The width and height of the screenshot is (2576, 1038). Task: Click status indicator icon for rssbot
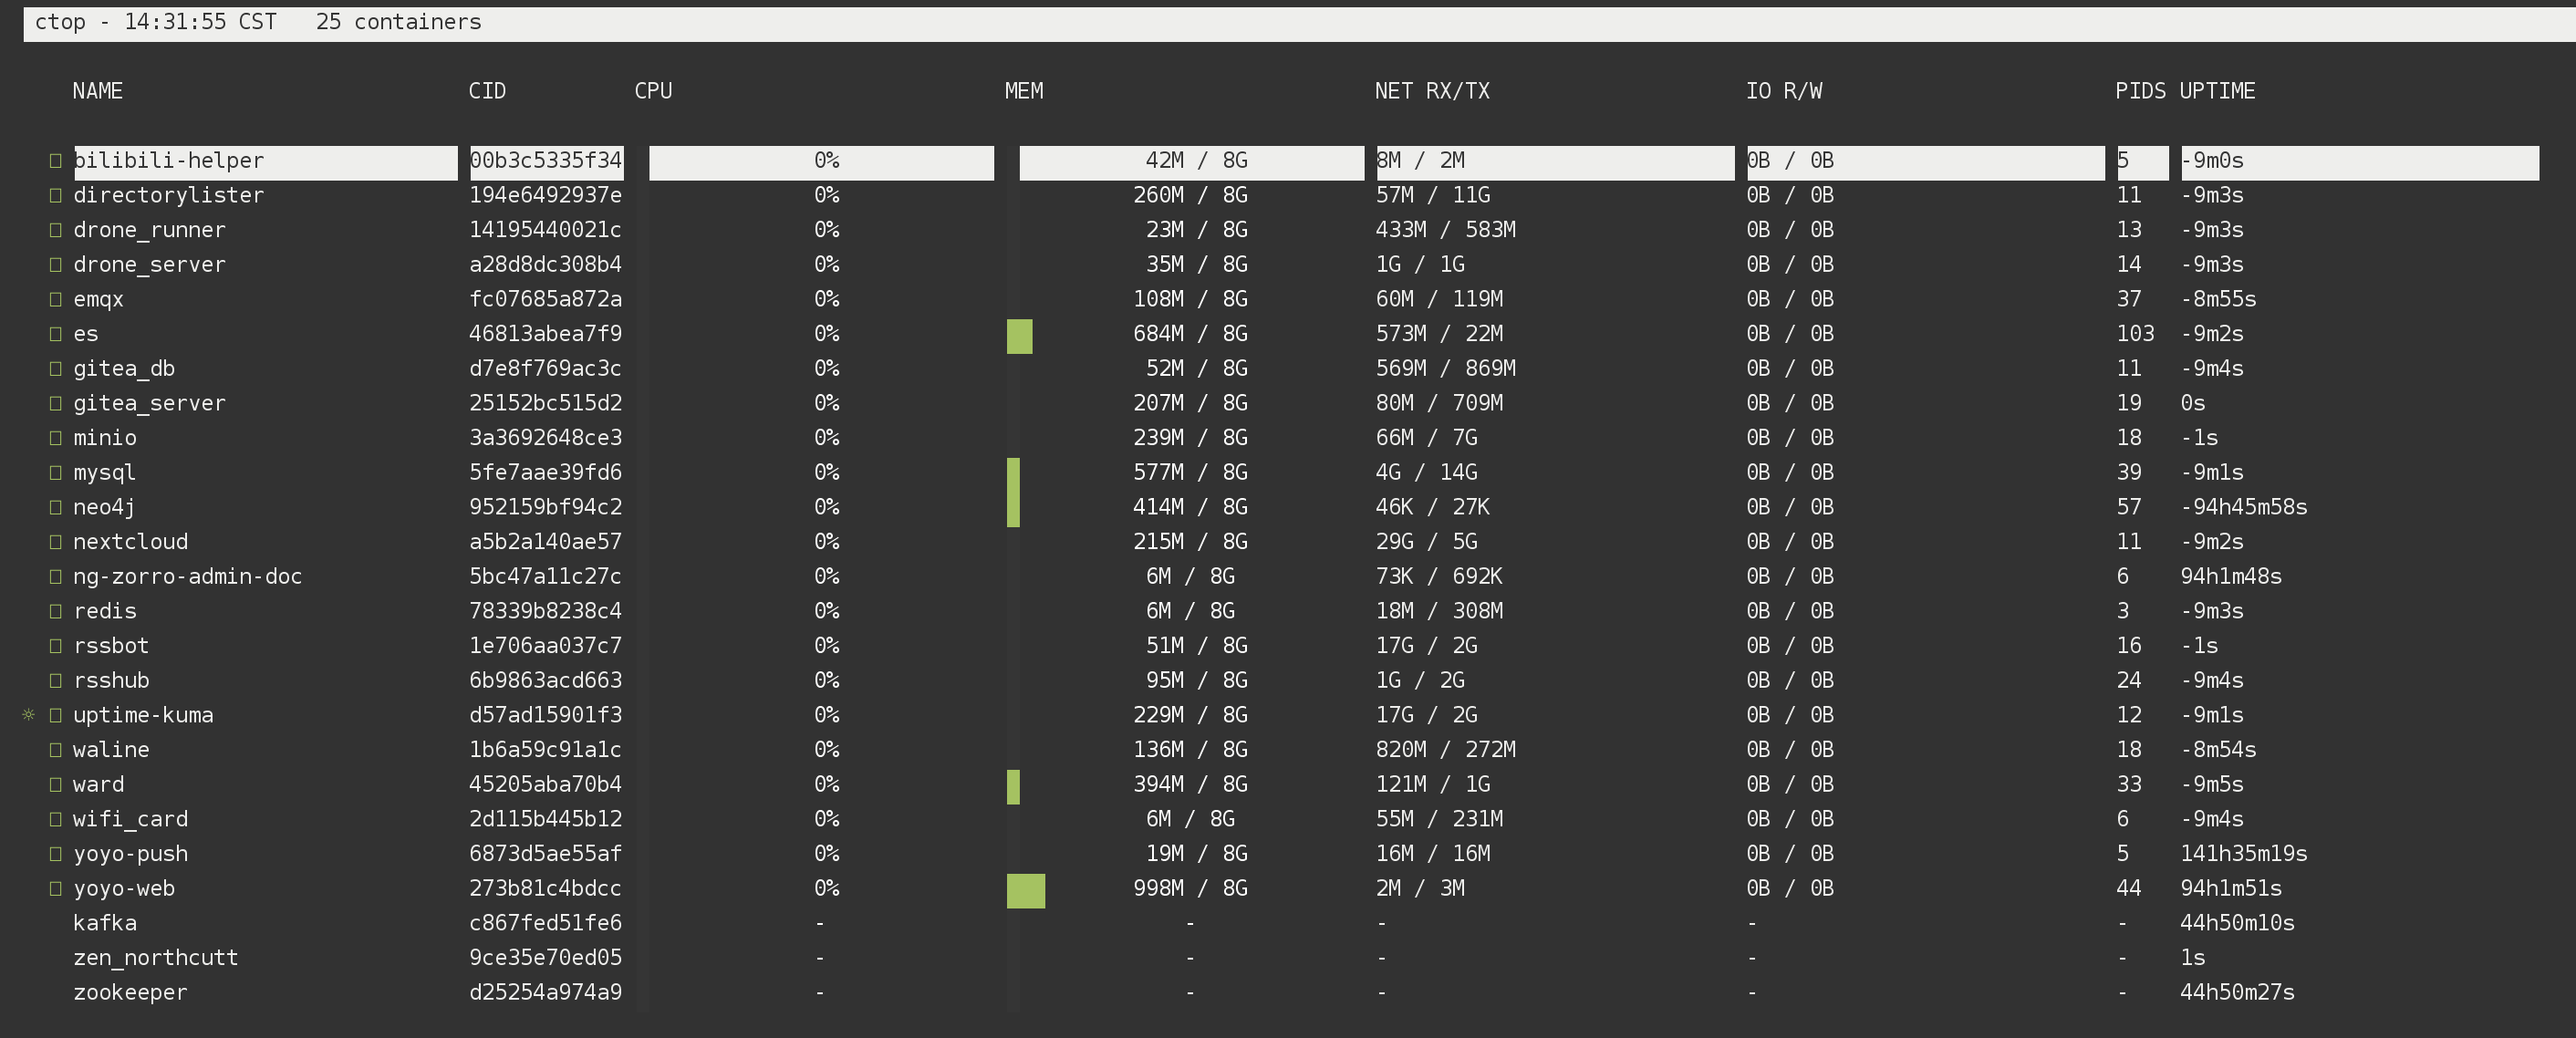[56, 646]
